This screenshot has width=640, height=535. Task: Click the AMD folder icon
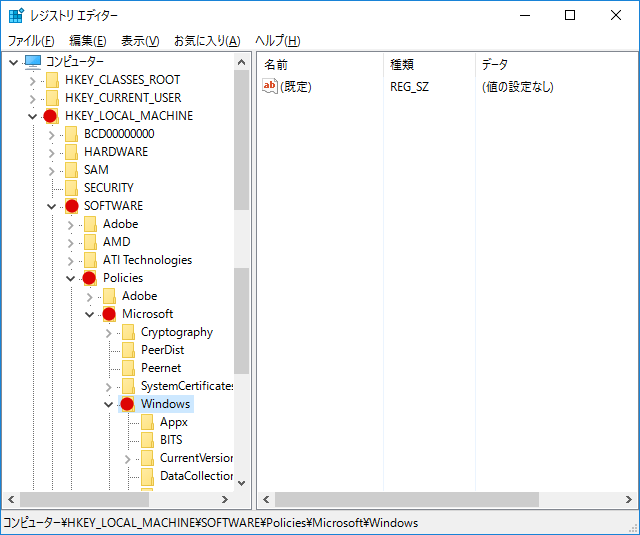(x=90, y=242)
